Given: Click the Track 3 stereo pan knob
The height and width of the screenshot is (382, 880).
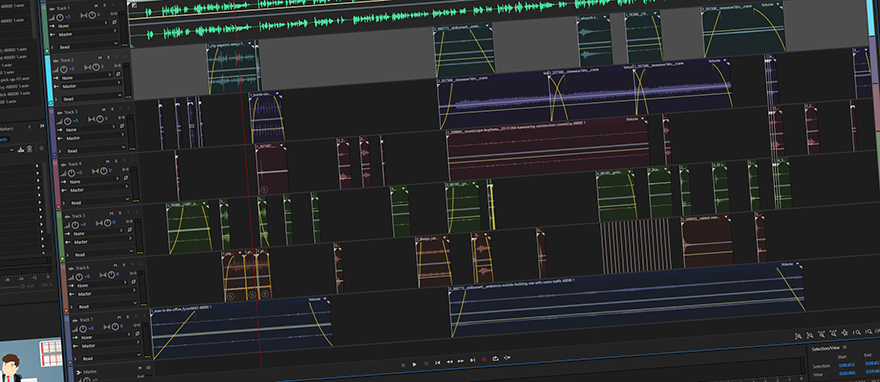Looking at the screenshot, I should pos(99,118).
